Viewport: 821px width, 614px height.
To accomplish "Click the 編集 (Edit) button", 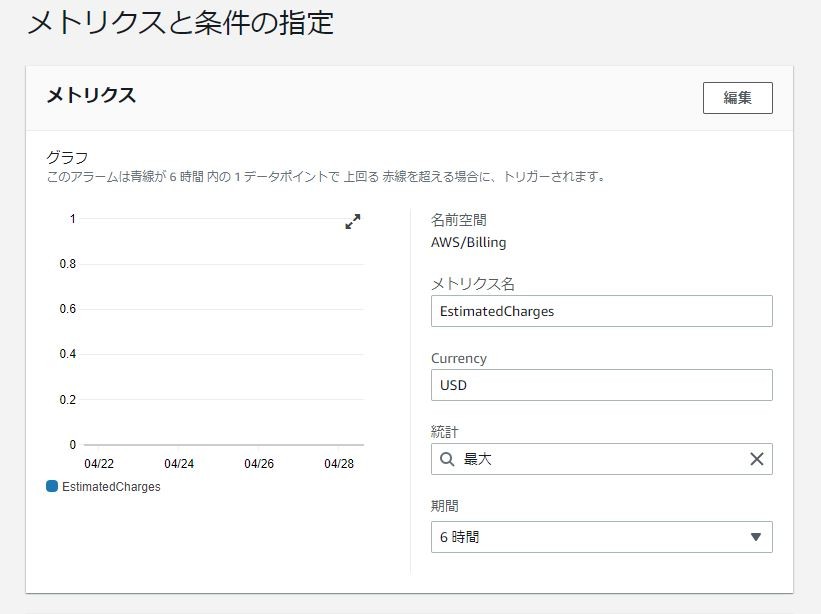I will [737, 98].
